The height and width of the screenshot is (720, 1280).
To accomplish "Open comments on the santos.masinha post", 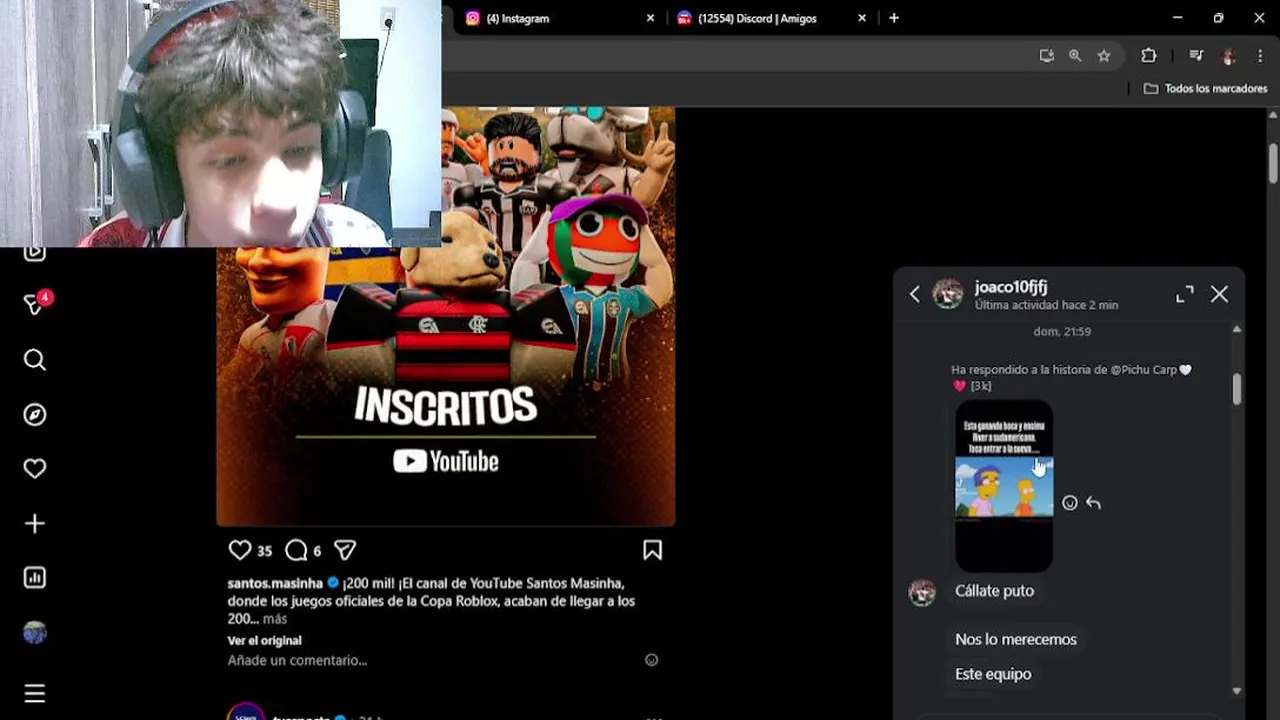I will (296, 550).
